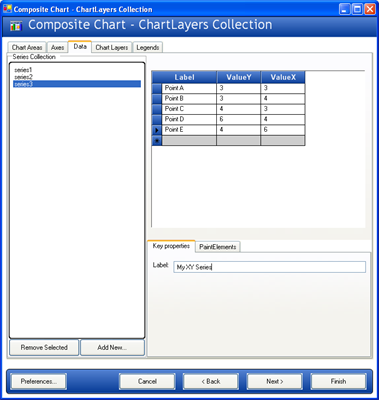Open the Axes tab
This screenshot has width=379, height=400.
coord(57,47)
